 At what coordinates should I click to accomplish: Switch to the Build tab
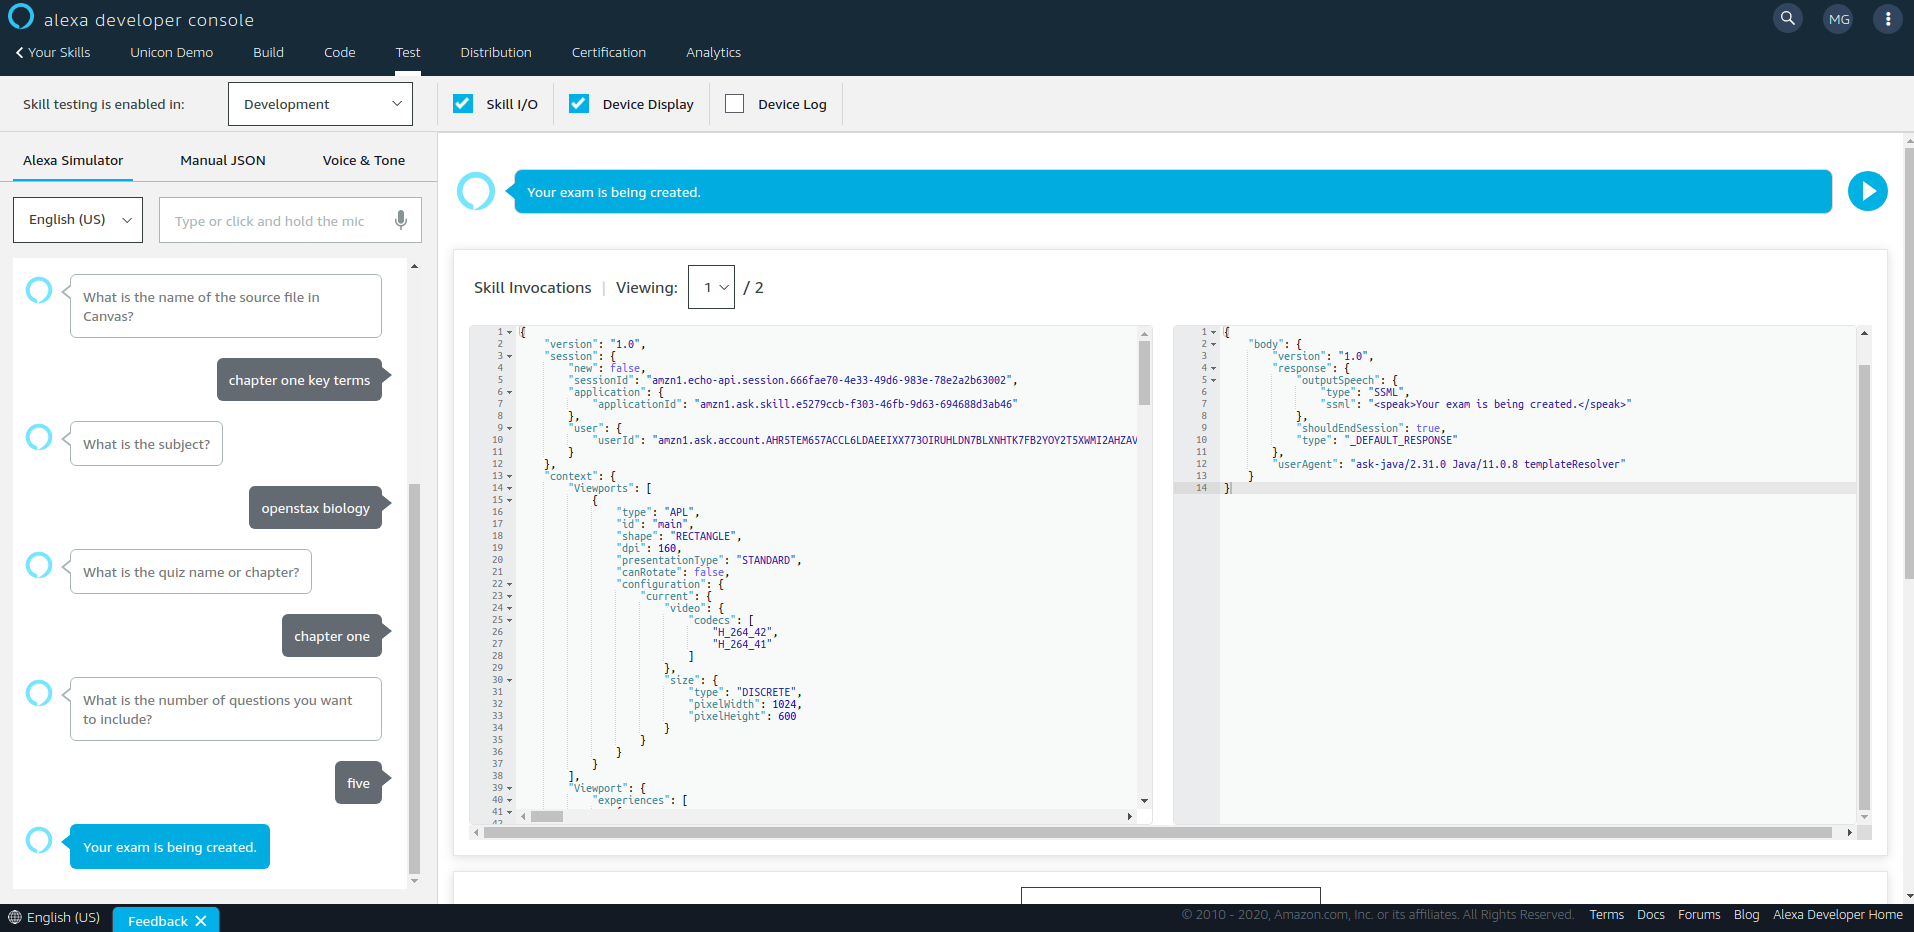click(x=268, y=52)
